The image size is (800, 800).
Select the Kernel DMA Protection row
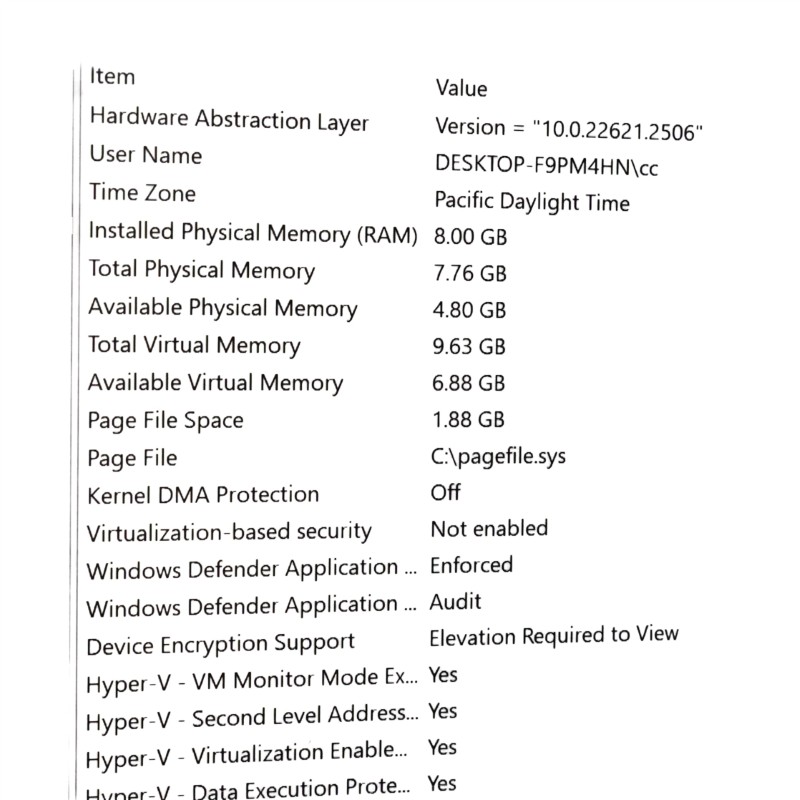coord(203,495)
